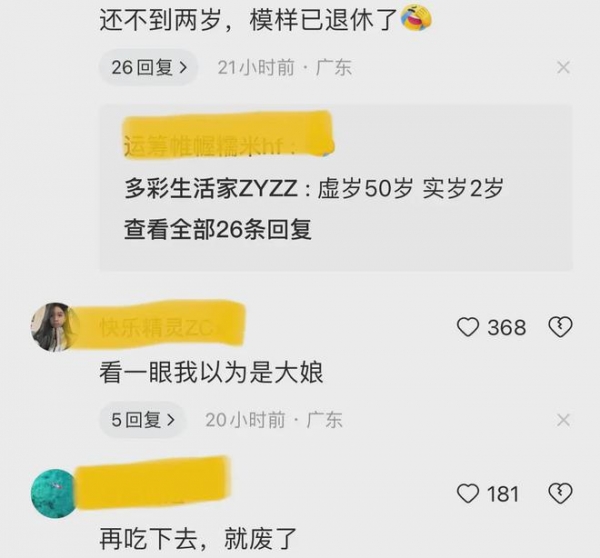600x558 pixels.
Task: Like the comment with 181 likes
Action: pyautogui.click(x=468, y=494)
